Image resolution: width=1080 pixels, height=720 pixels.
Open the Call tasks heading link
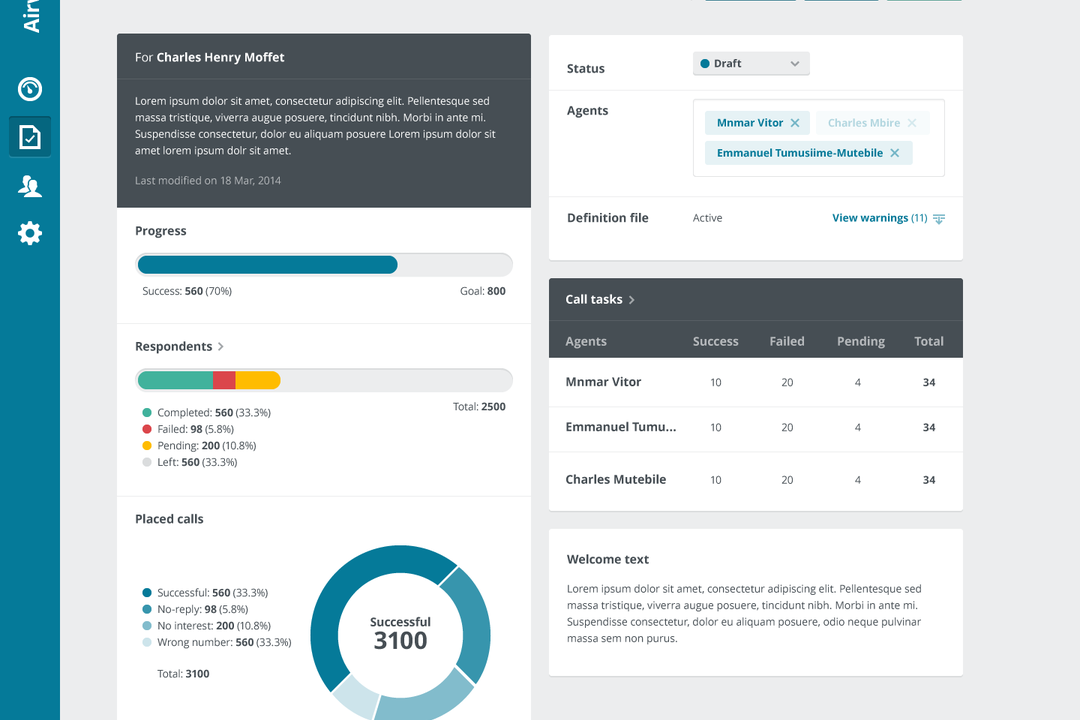click(x=594, y=299)
